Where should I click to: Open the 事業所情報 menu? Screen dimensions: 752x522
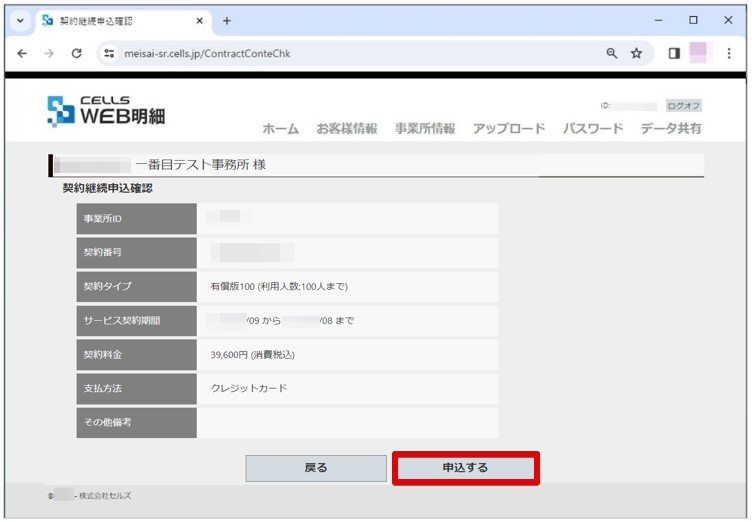pos(425,129)
